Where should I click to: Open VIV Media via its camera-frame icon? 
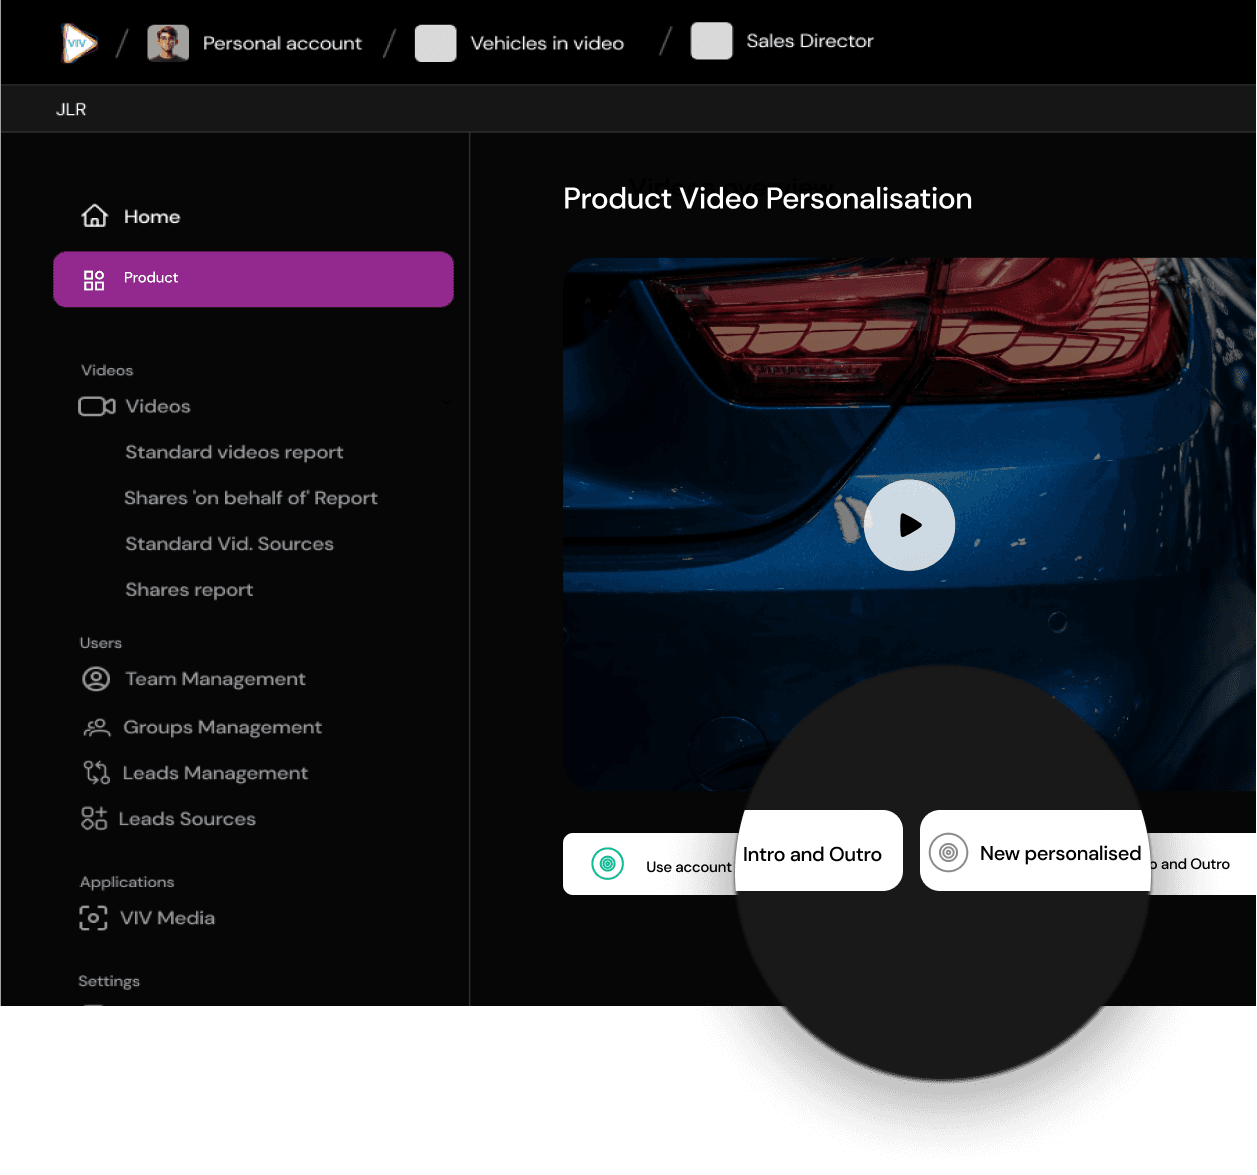93,917
